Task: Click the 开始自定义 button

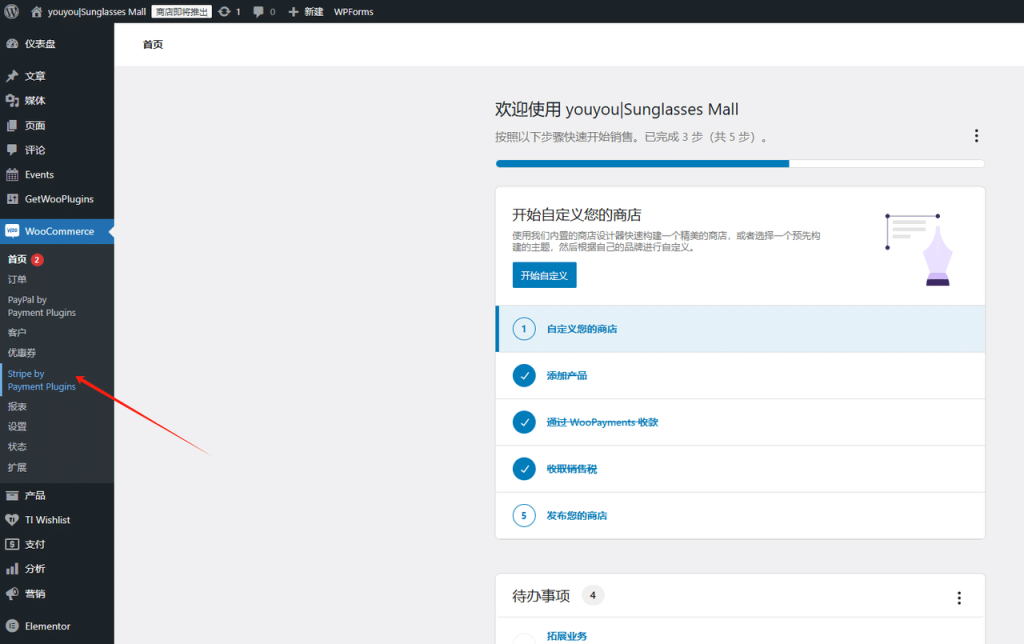Action: click(x=543, y=275)
